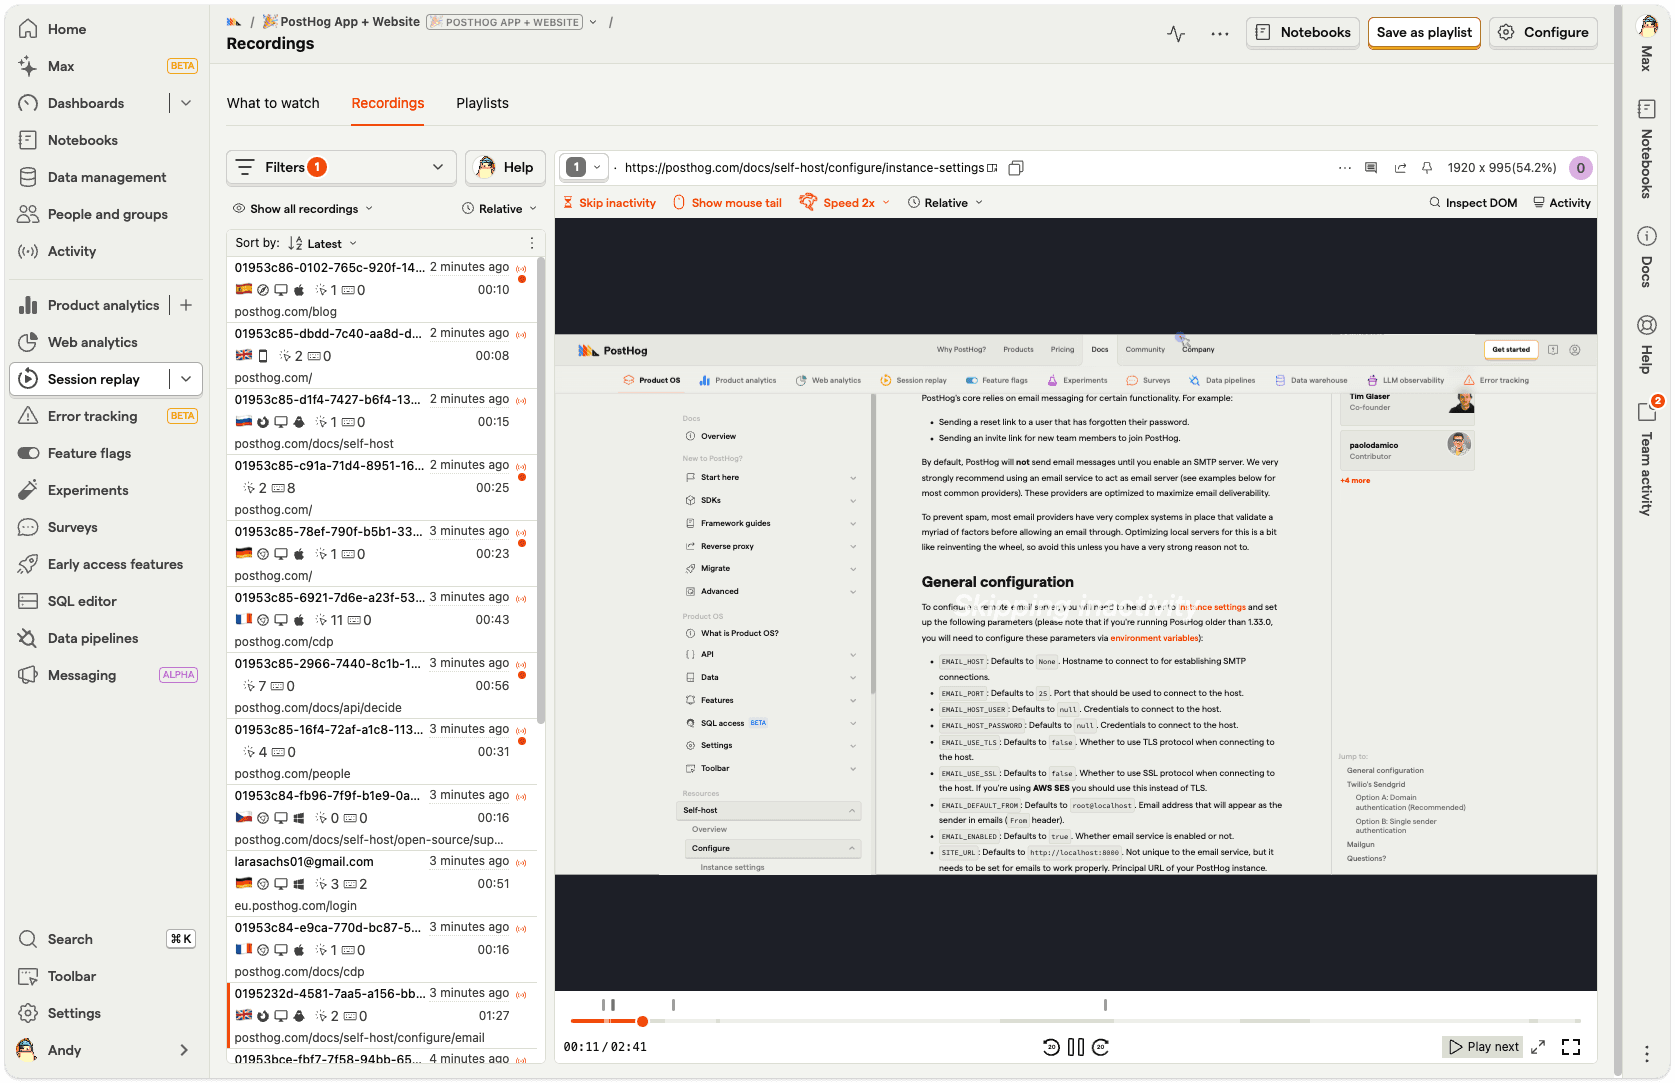Pause the recording playback

pos(1076,1047)
